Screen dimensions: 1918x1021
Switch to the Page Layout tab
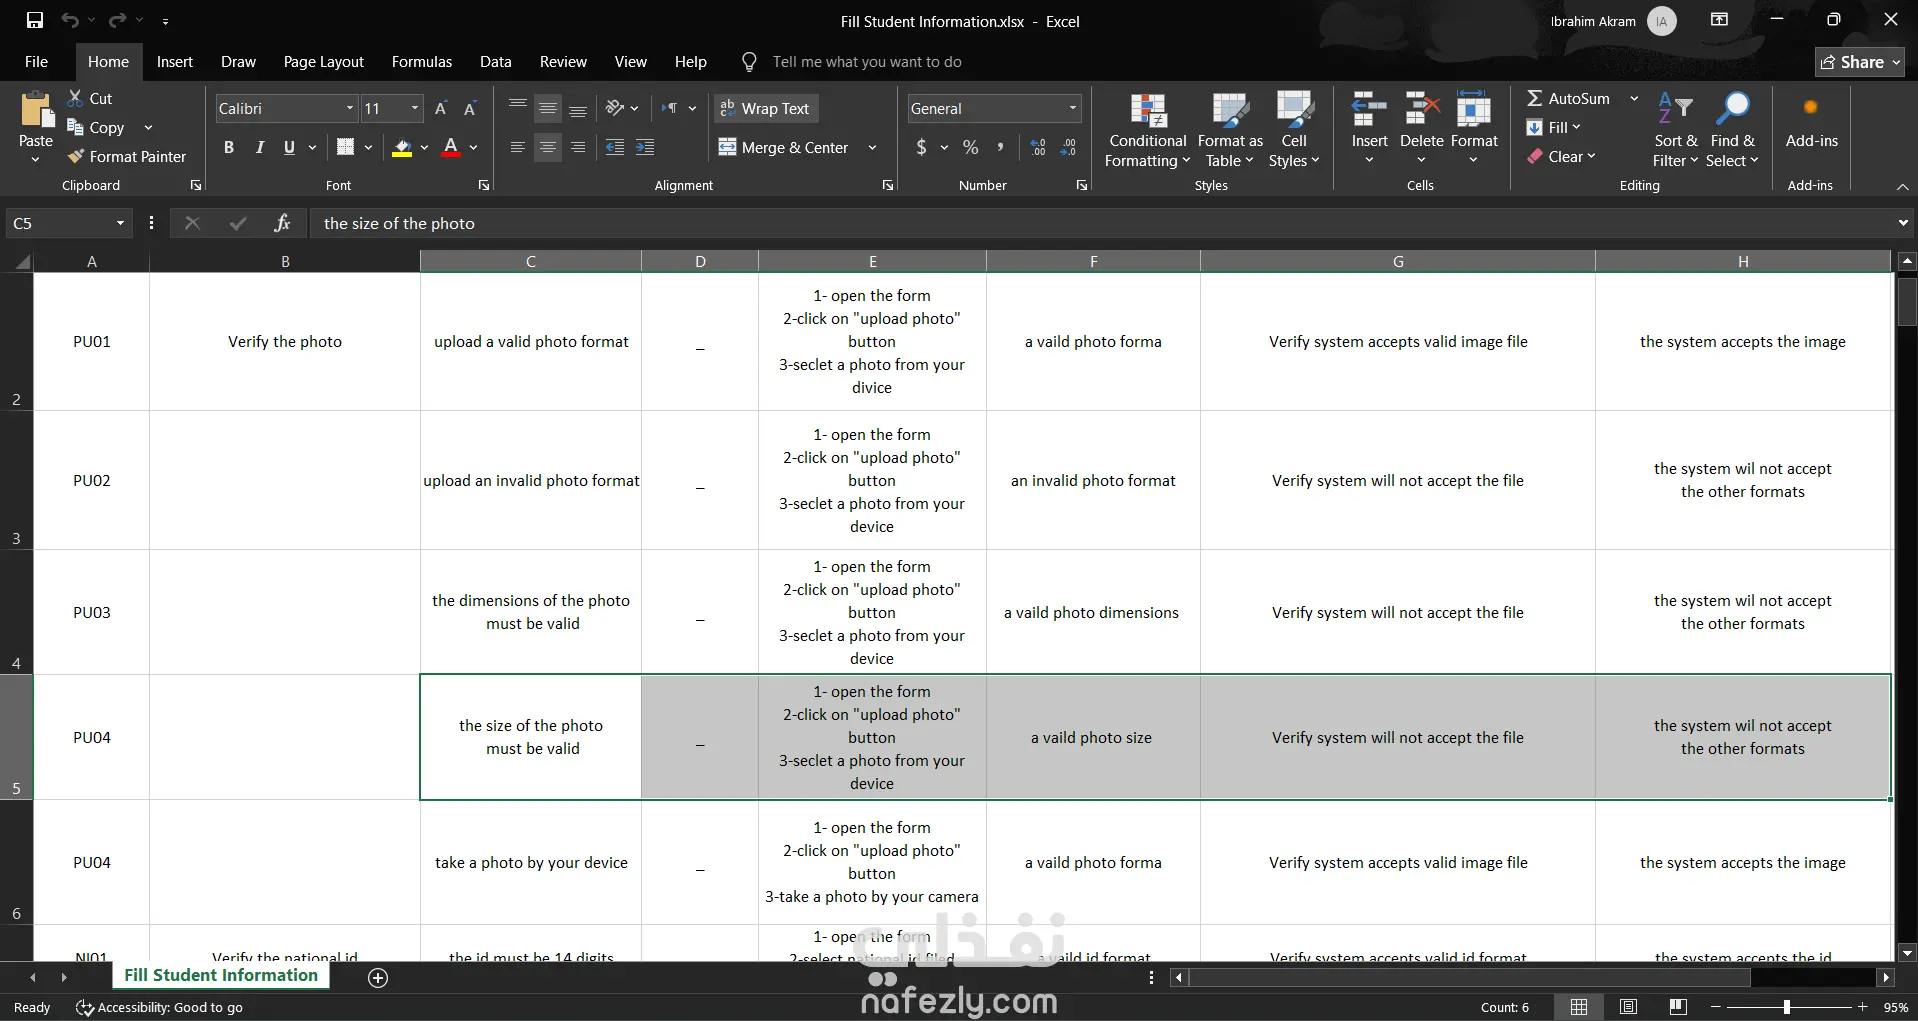tap(323, 61)
